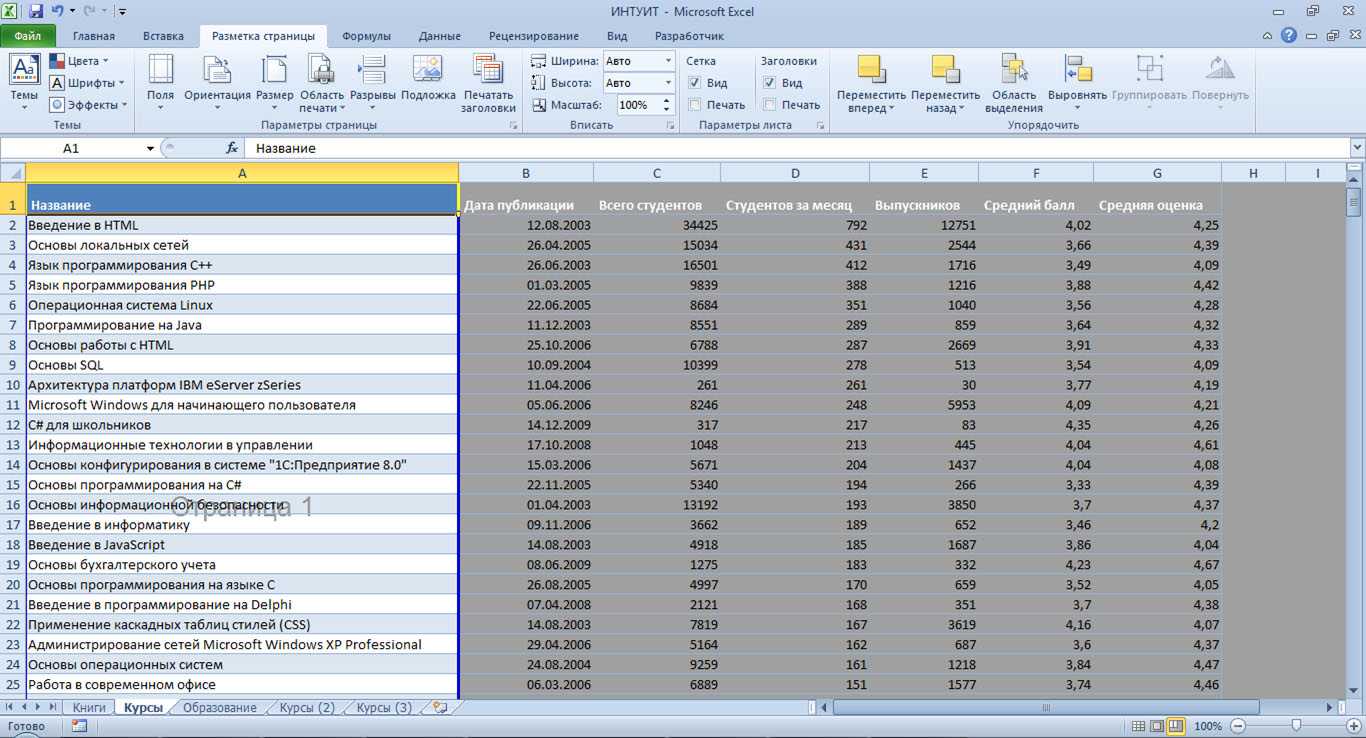
Task: Switch to Formulas (Формулы) tab
Action: coord(366,36)
